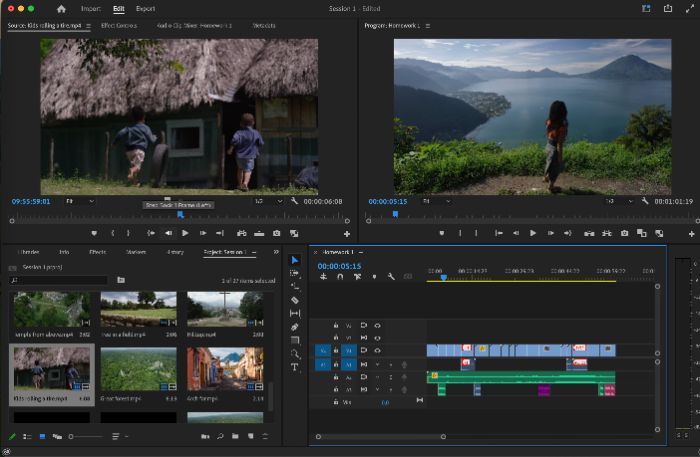Open Timeline display settings wrench
Viewport: 700px width, 457px height.
click(x=391, y=277)
